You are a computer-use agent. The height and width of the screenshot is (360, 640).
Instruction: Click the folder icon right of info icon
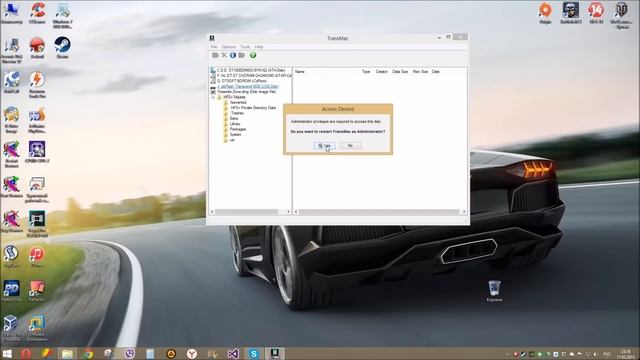pos(242,55)
